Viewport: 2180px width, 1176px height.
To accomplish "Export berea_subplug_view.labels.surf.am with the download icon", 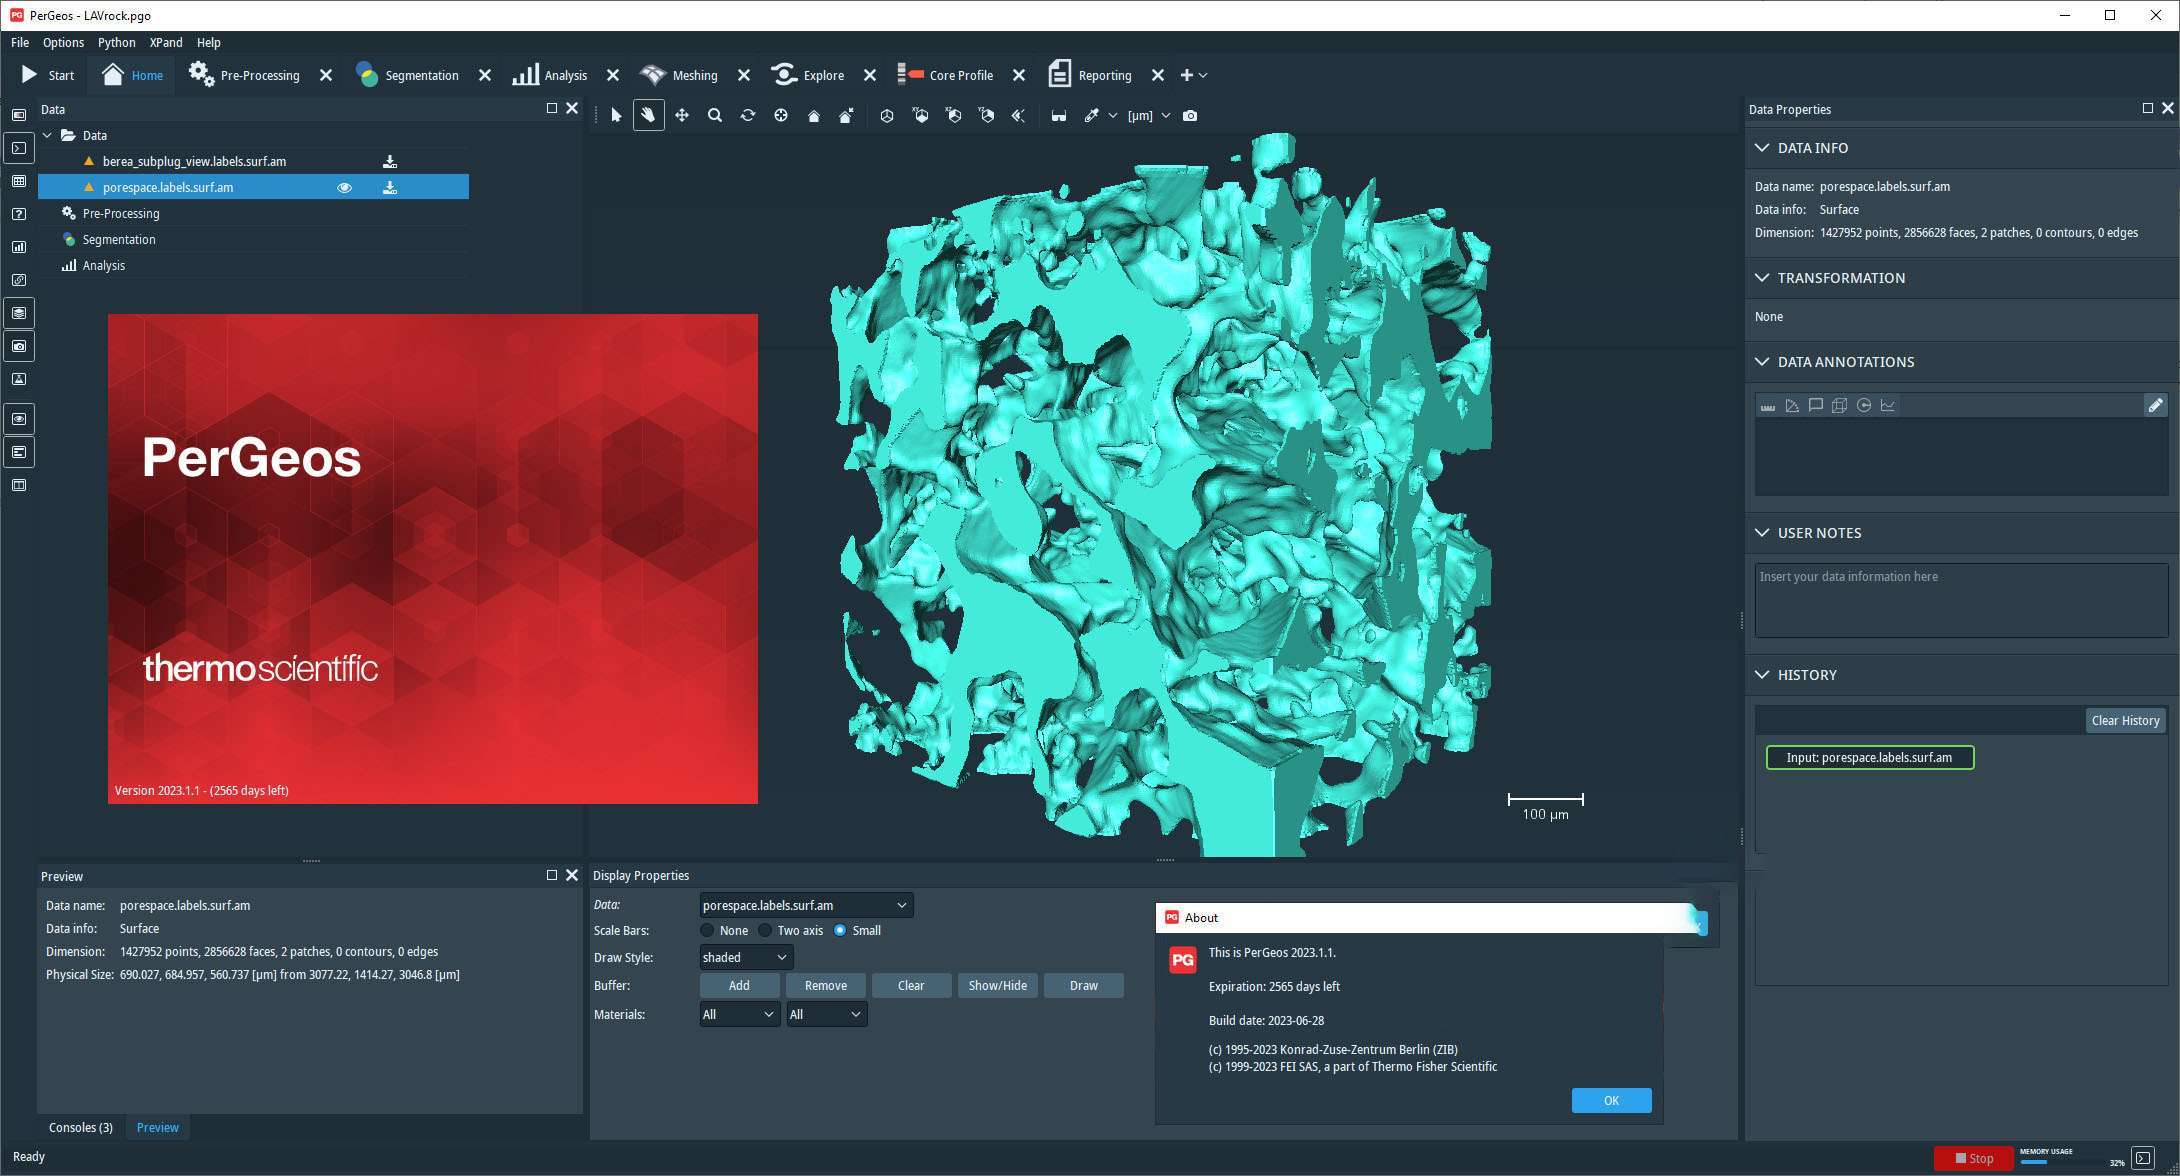I will pos(390,161).
